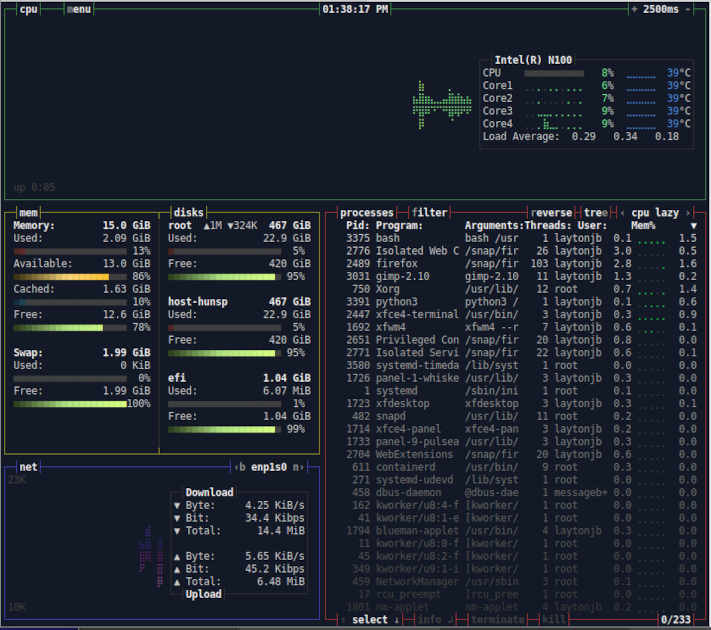Select the dbus-daemon process 458

tap(515, 493)
